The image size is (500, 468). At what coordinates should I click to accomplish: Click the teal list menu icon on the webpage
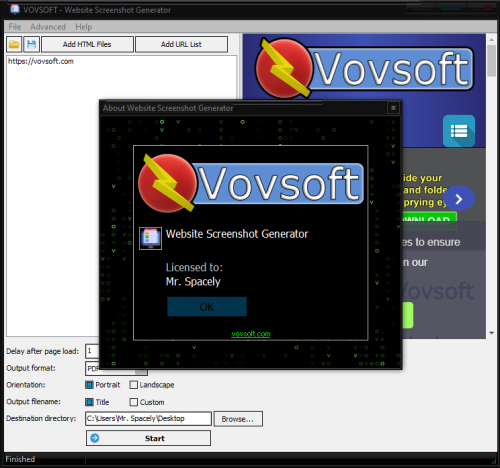[459, 131]
